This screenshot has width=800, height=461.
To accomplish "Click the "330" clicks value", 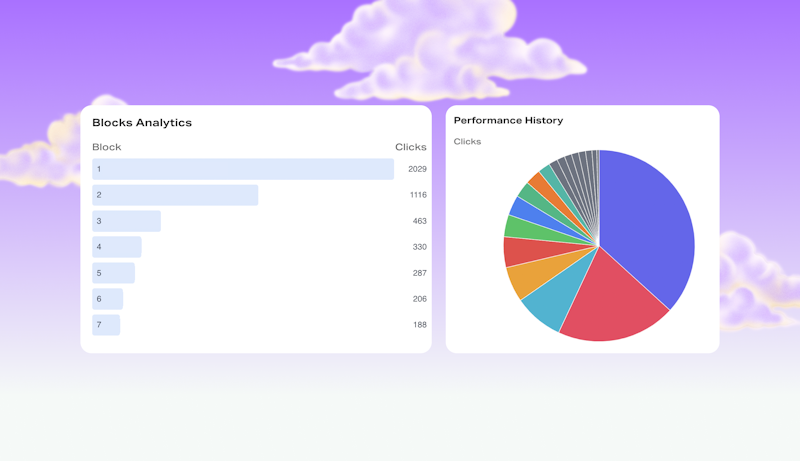I will pos(420,247).
